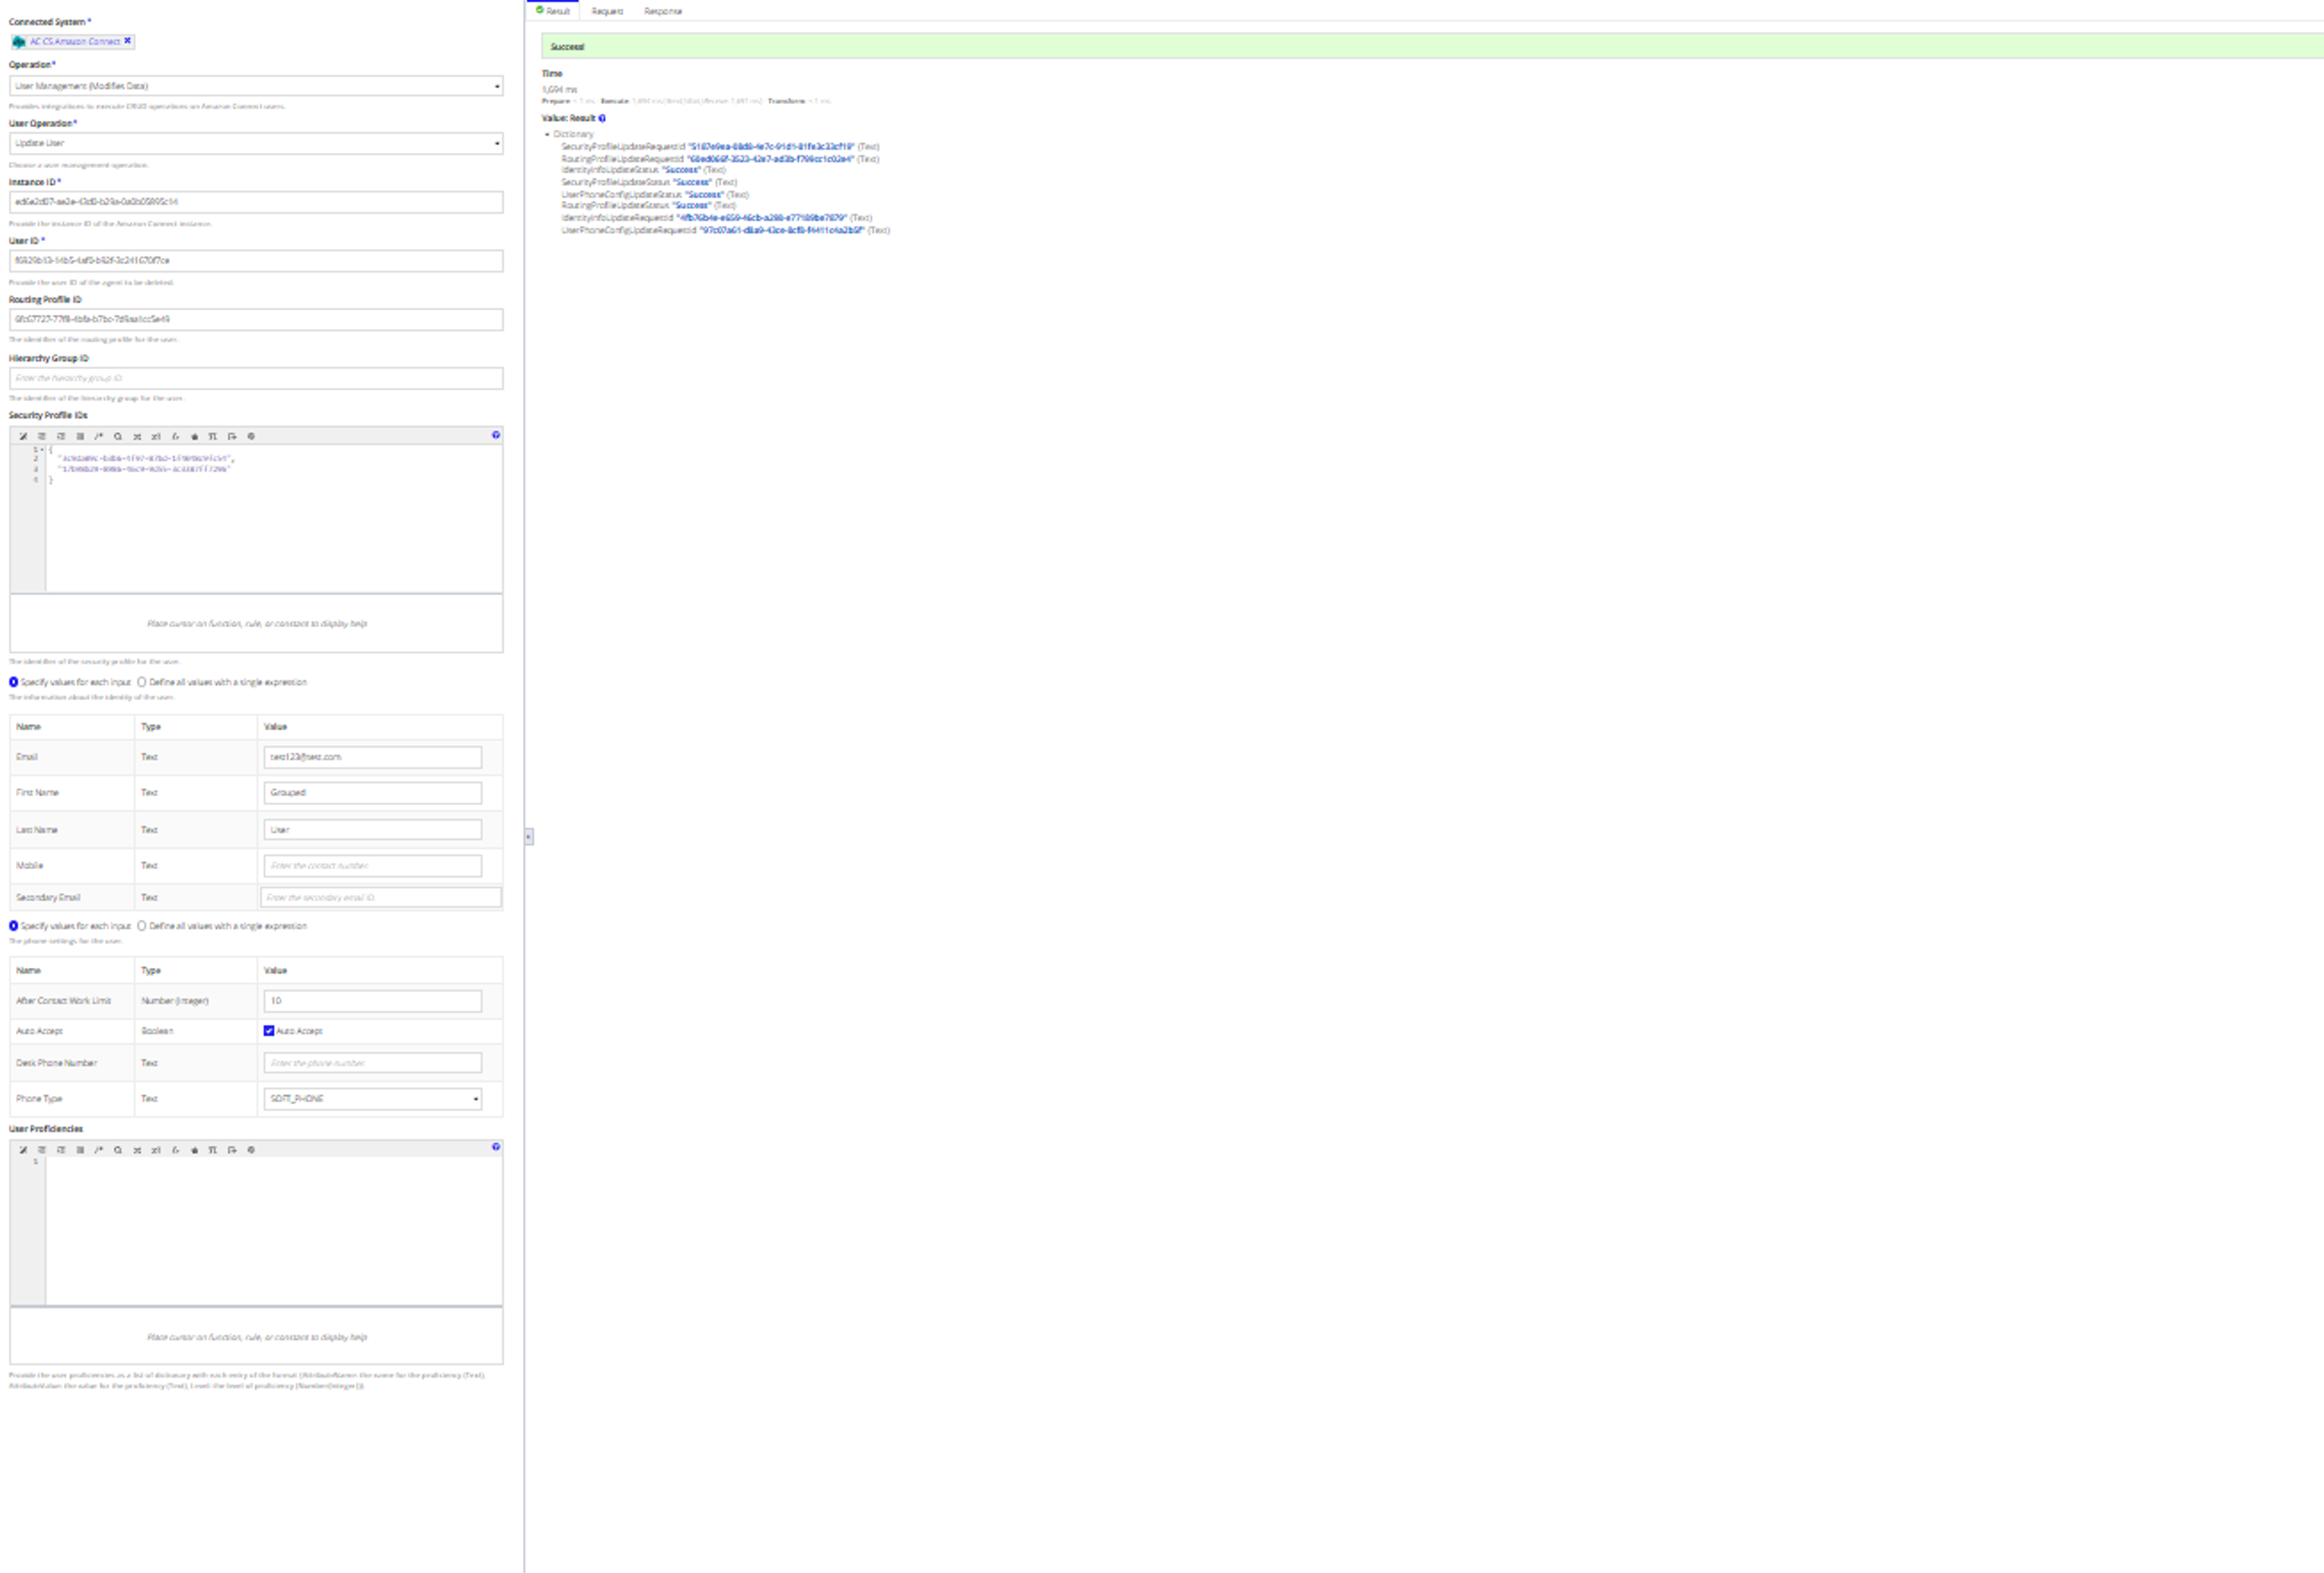Click the green Success banner
The height and width of the screenshot is (1573, 2324).
[1432, 46]
